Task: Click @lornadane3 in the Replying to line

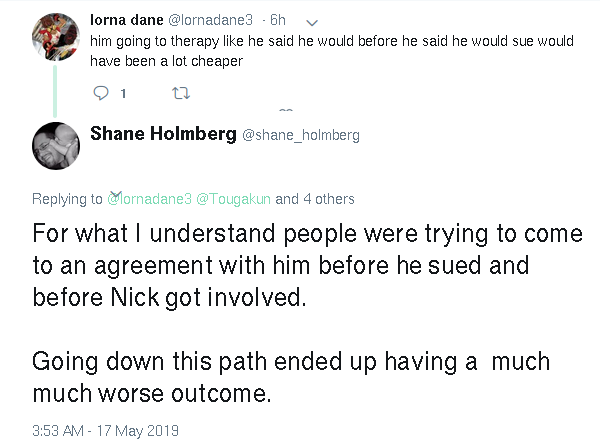Action: [149, 199]
